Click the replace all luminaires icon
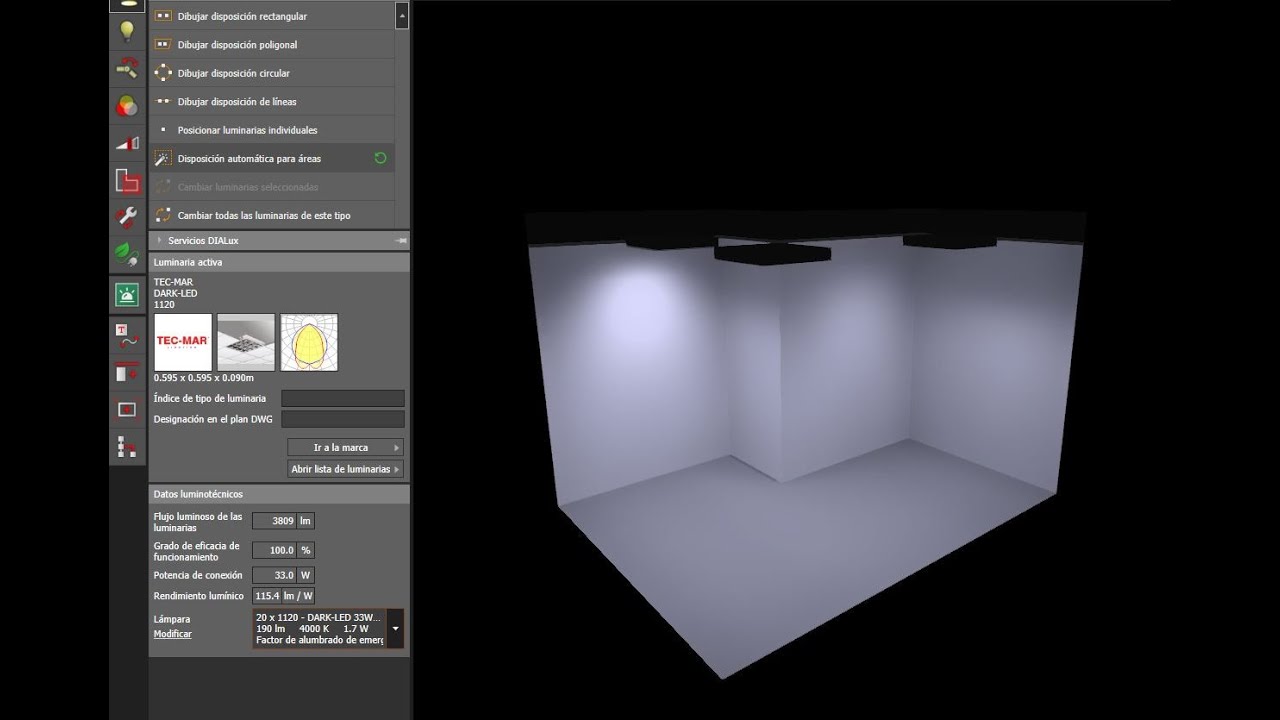 pos(163,215)
